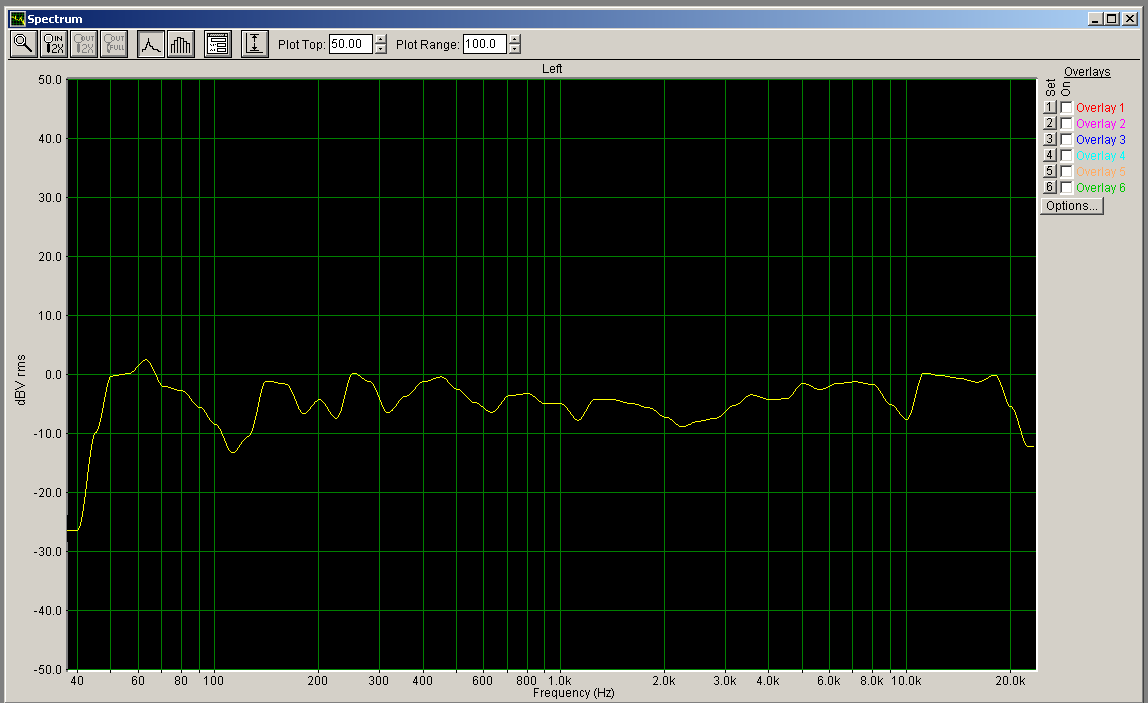Screen dimensions: 1148x703
Task: Zoom in 2X on the spectrum
Action: point(54,44)
